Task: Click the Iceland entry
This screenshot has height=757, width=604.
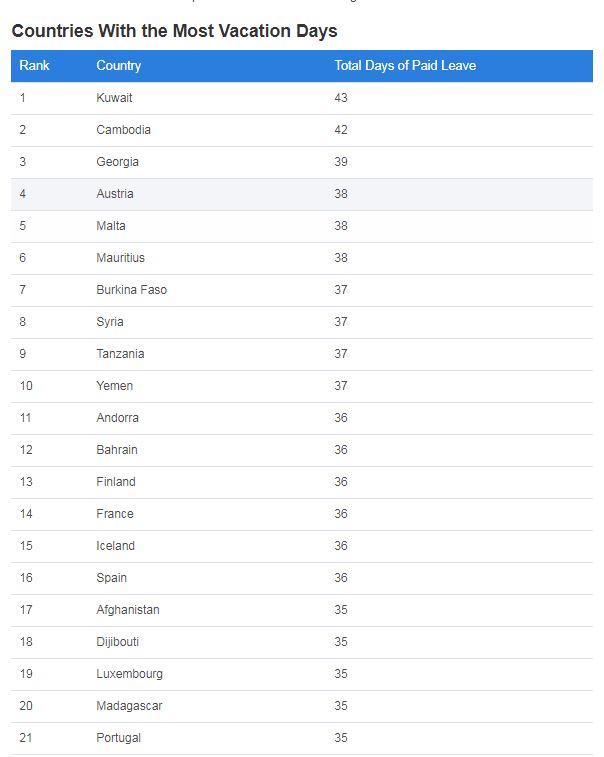Action: (115, 546)
